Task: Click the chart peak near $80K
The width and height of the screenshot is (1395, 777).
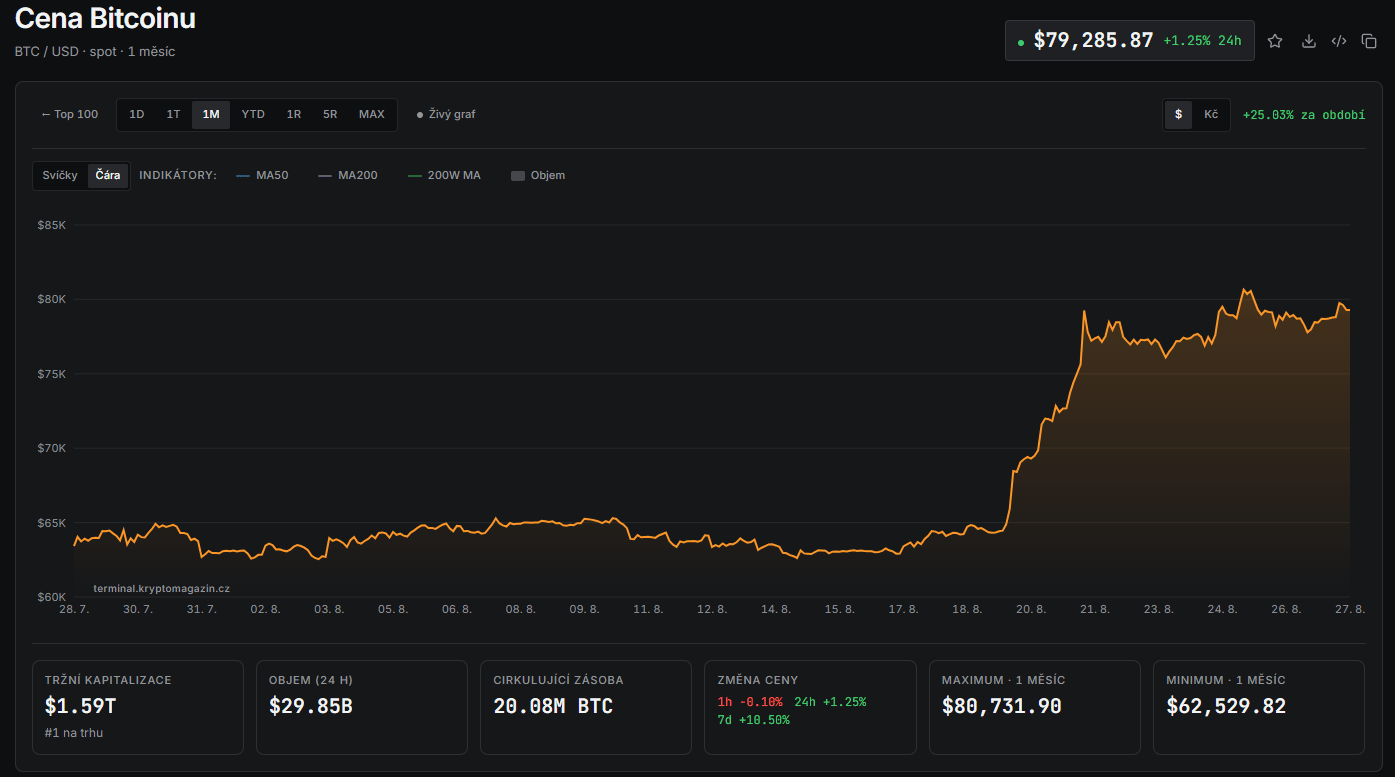Action: [1244, 290]
